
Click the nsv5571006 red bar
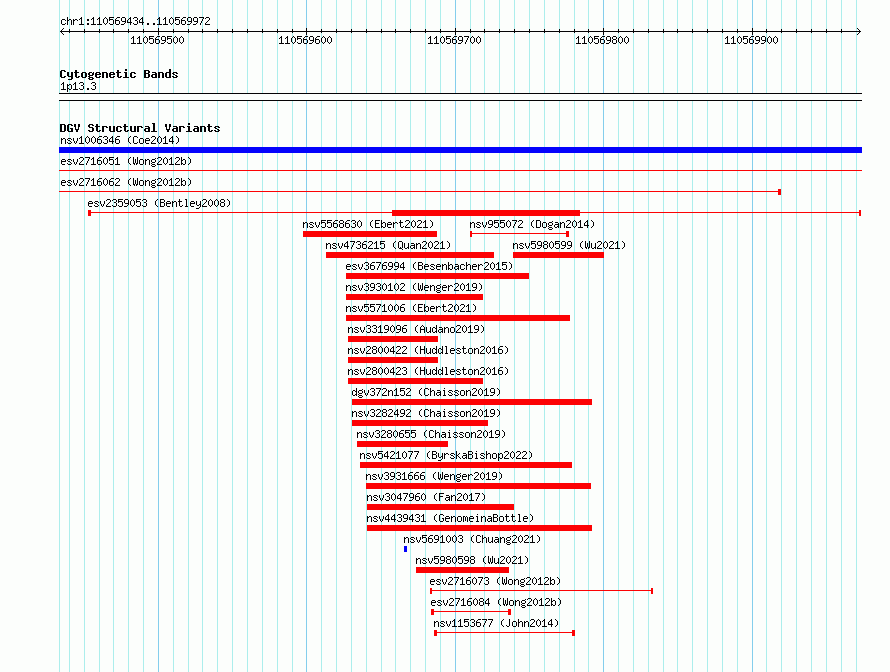457,318
